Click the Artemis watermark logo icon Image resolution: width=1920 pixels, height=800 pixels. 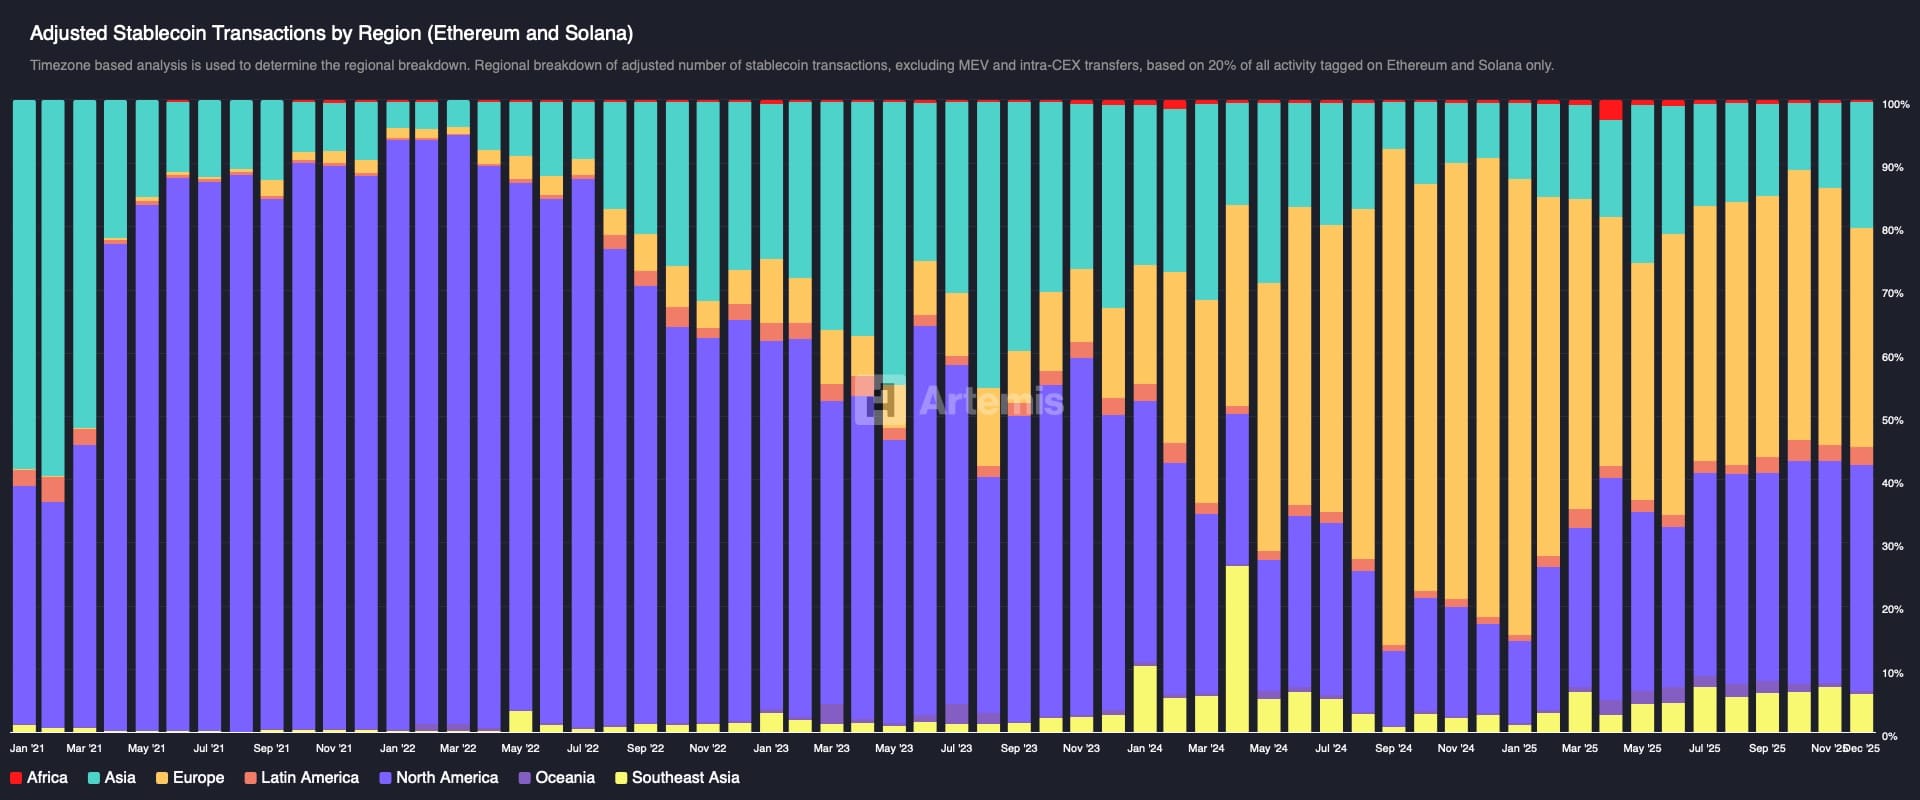click(881, 401)
